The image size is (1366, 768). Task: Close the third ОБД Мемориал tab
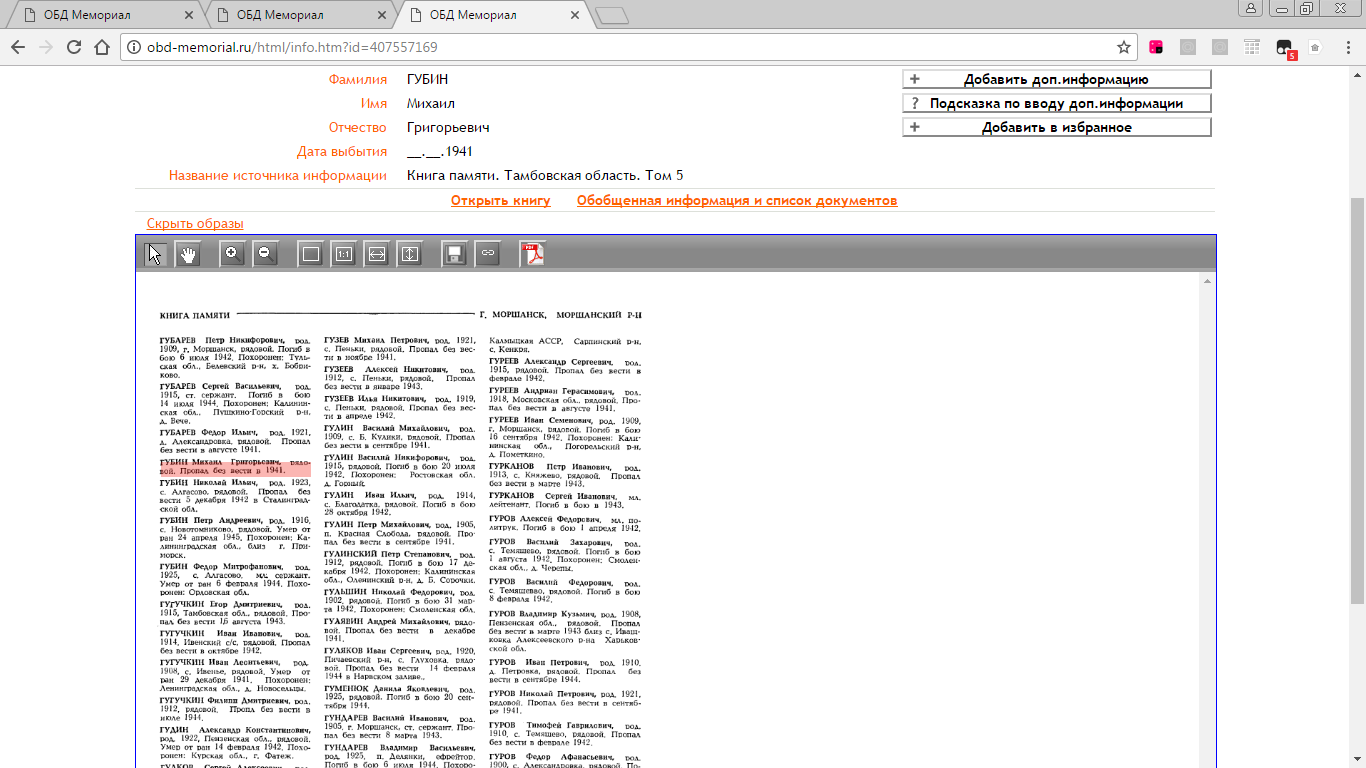[x=574, y=15]
